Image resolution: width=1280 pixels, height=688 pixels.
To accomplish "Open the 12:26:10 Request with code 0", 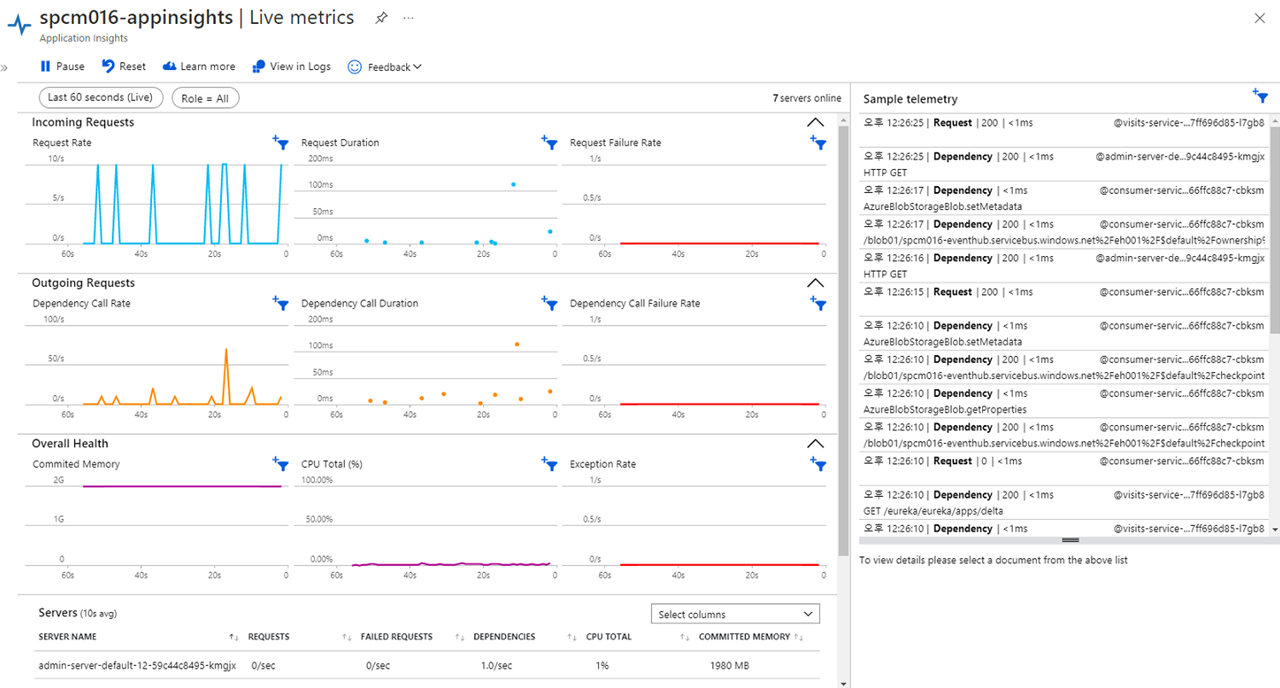I will (1064, 469).
